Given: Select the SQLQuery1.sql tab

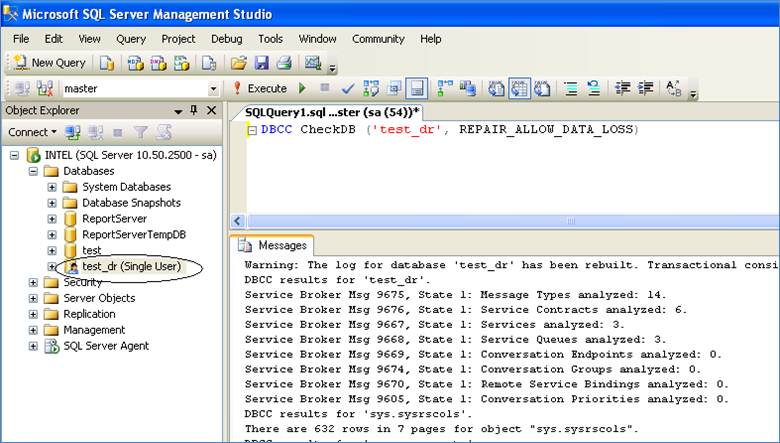Looking at the screenshot, I should (x=332, y=112).
